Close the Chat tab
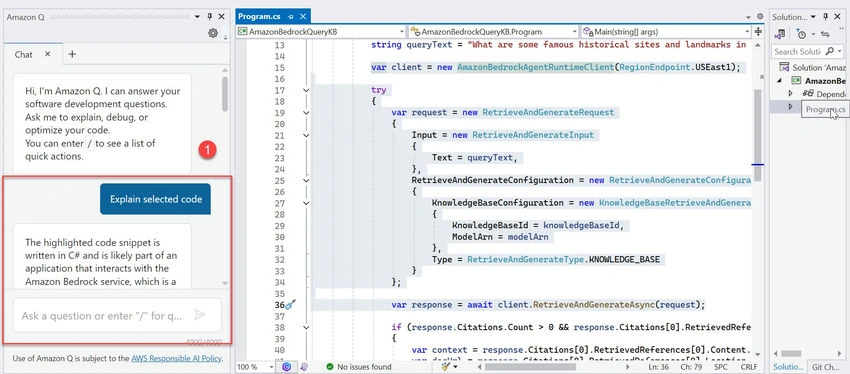Screen dimensions: 850x374 [x=48, y=54]
